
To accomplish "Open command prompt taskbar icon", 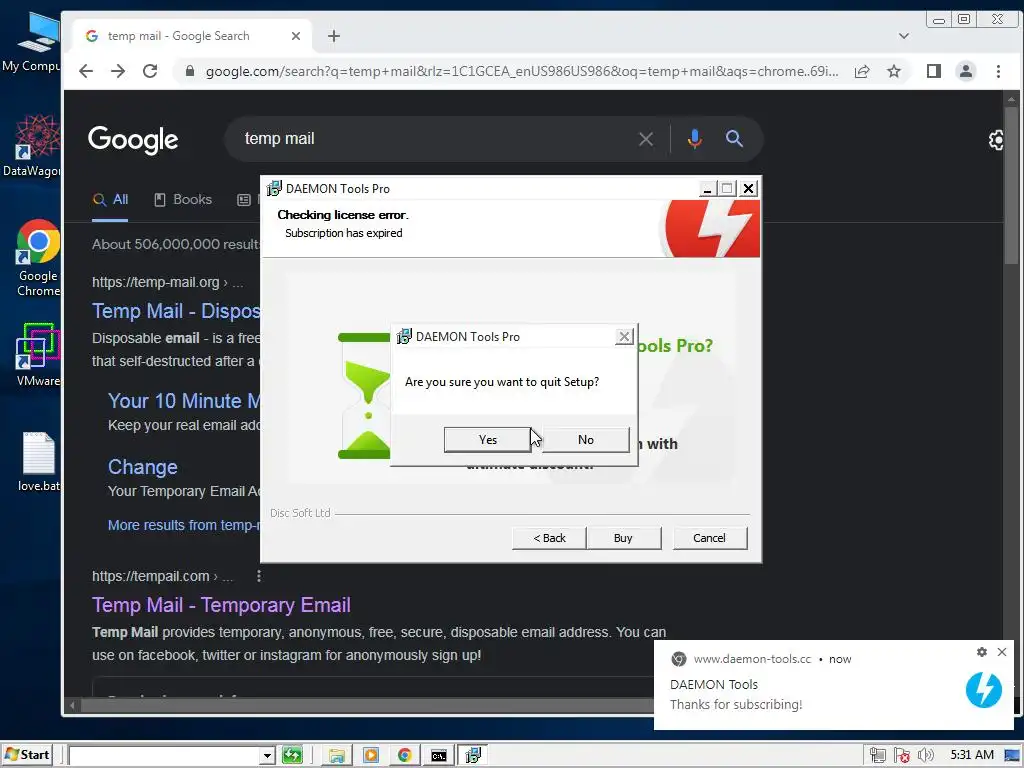I will point(439,756).
